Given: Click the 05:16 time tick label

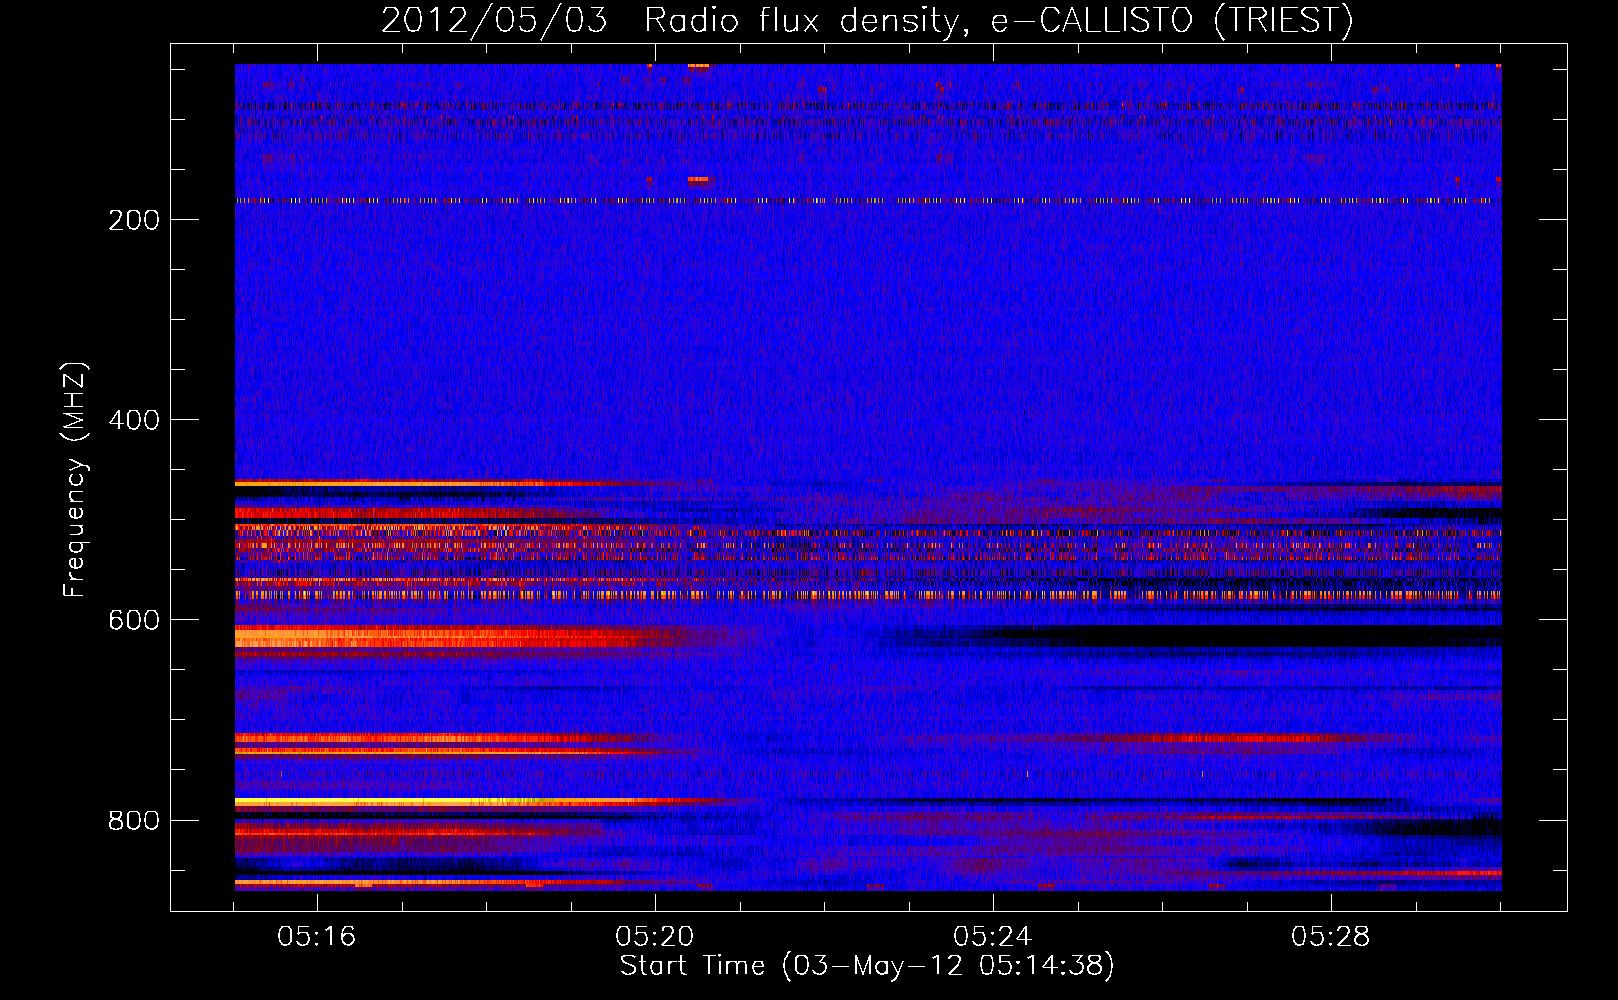Looking at the screenshot, I should click(x=317, y=937).
